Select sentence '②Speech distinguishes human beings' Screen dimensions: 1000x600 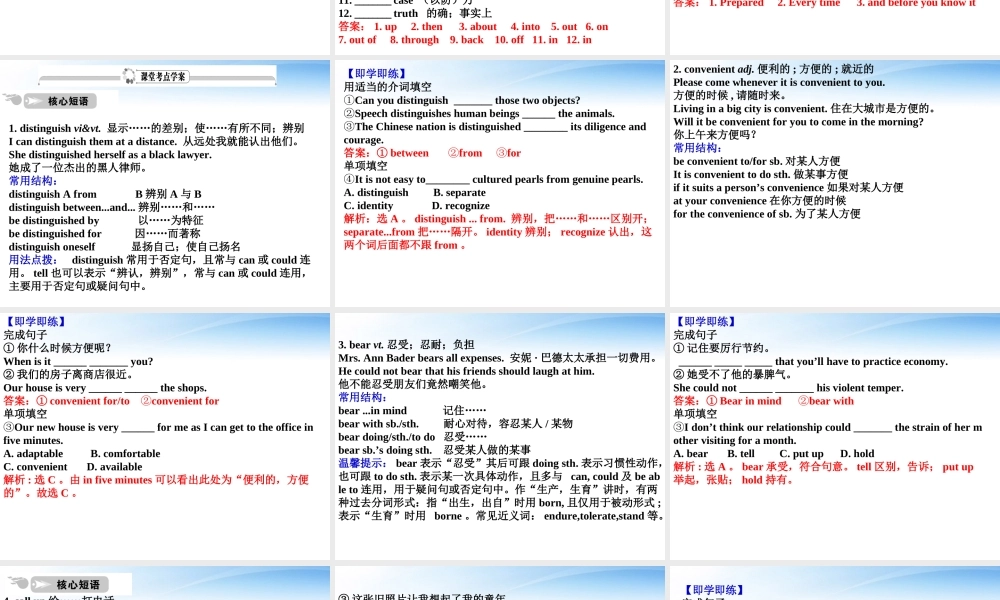tap(432, 113)
